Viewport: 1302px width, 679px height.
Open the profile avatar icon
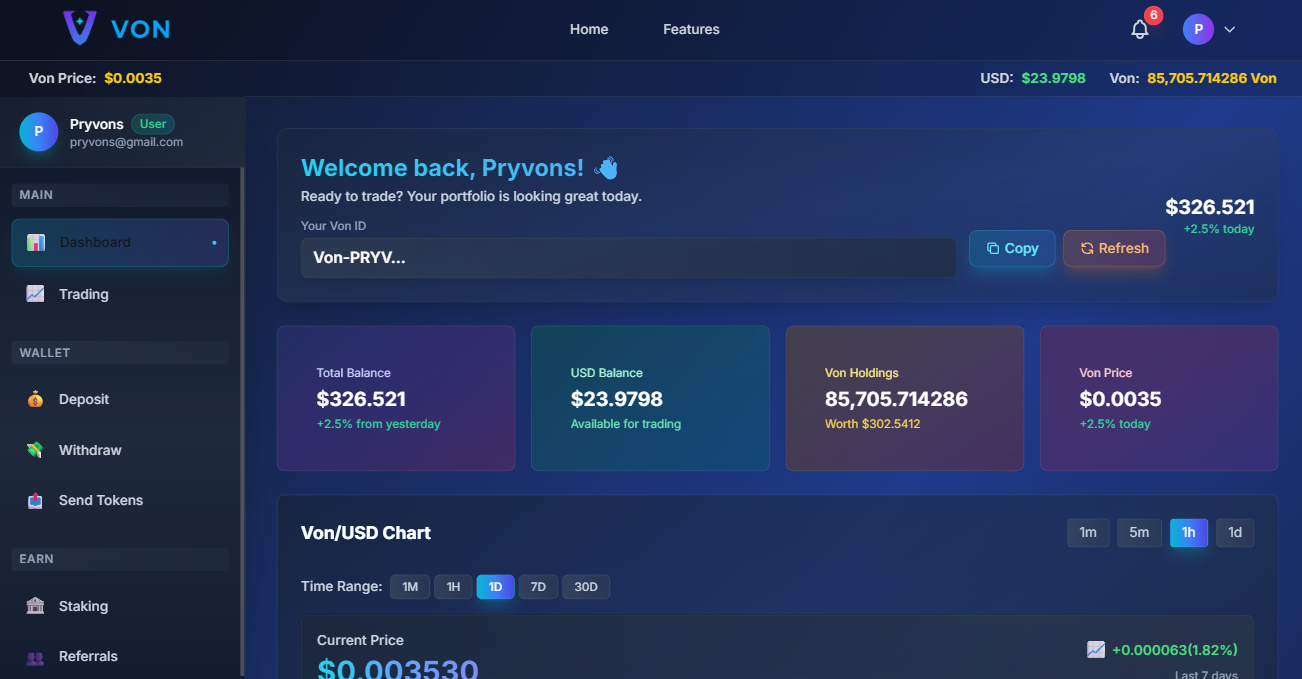pos(1197,29)
